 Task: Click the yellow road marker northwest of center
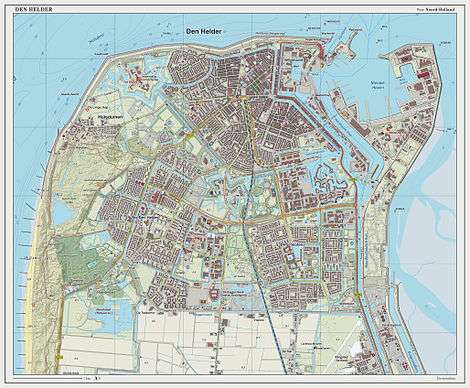click(190, 135)
